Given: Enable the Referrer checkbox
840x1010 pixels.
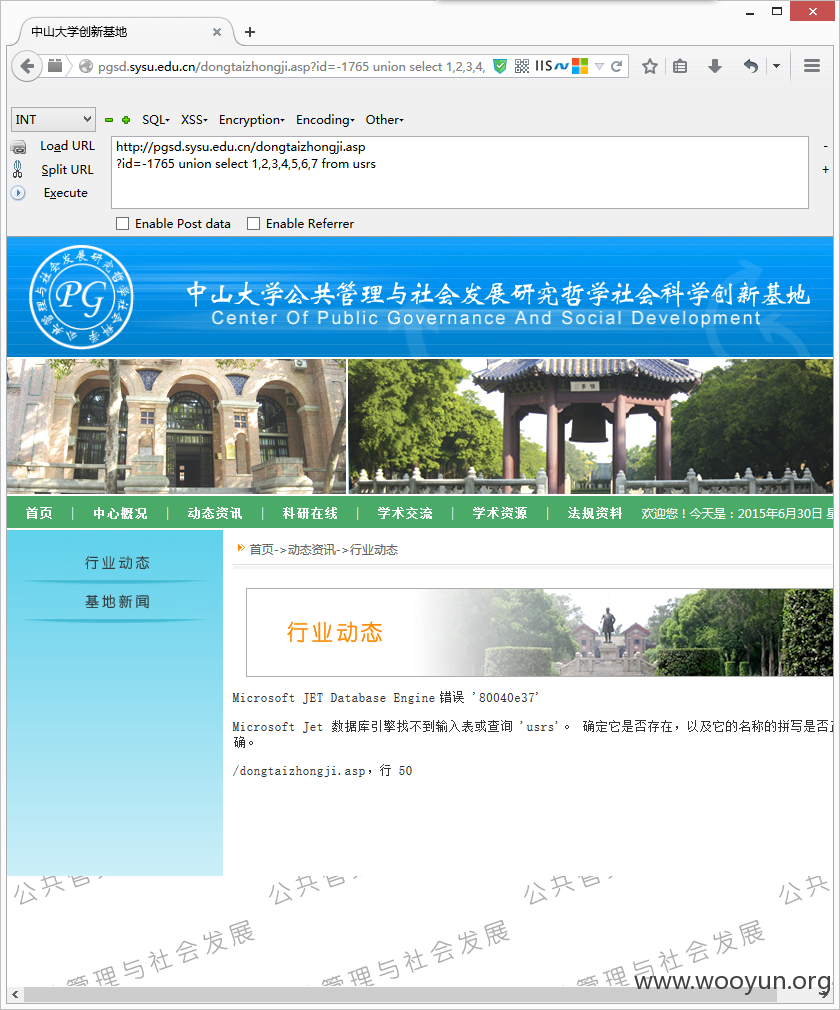Looking at the screenshot, I should click(x=253, y=224).
